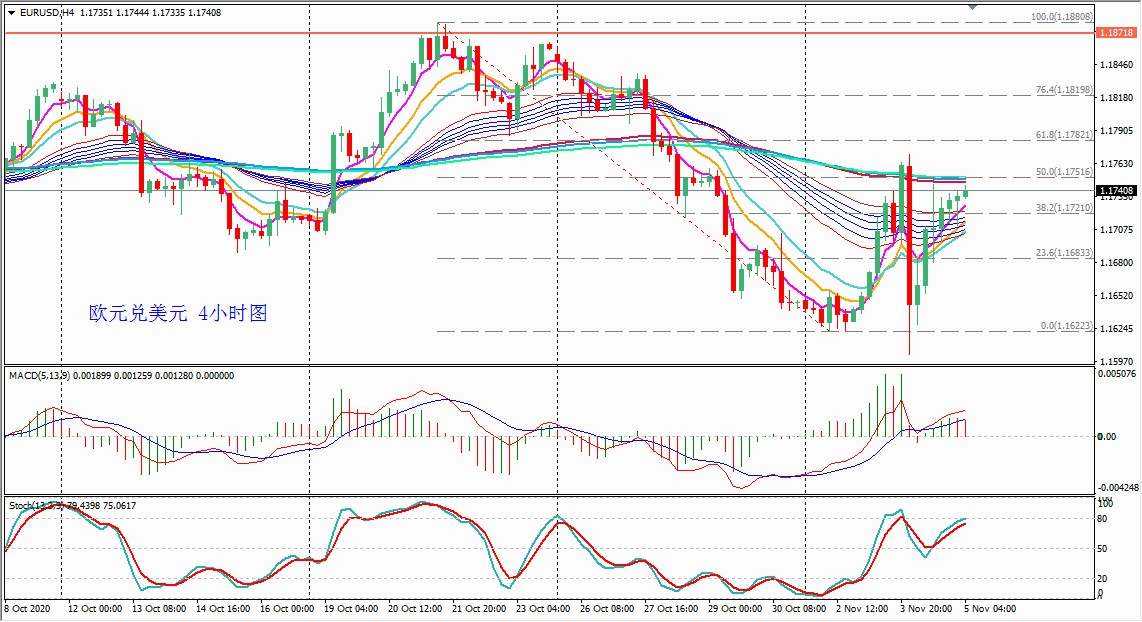
Task: Click the 21 Oct 20:00 time label
Action: coord(479,608)
